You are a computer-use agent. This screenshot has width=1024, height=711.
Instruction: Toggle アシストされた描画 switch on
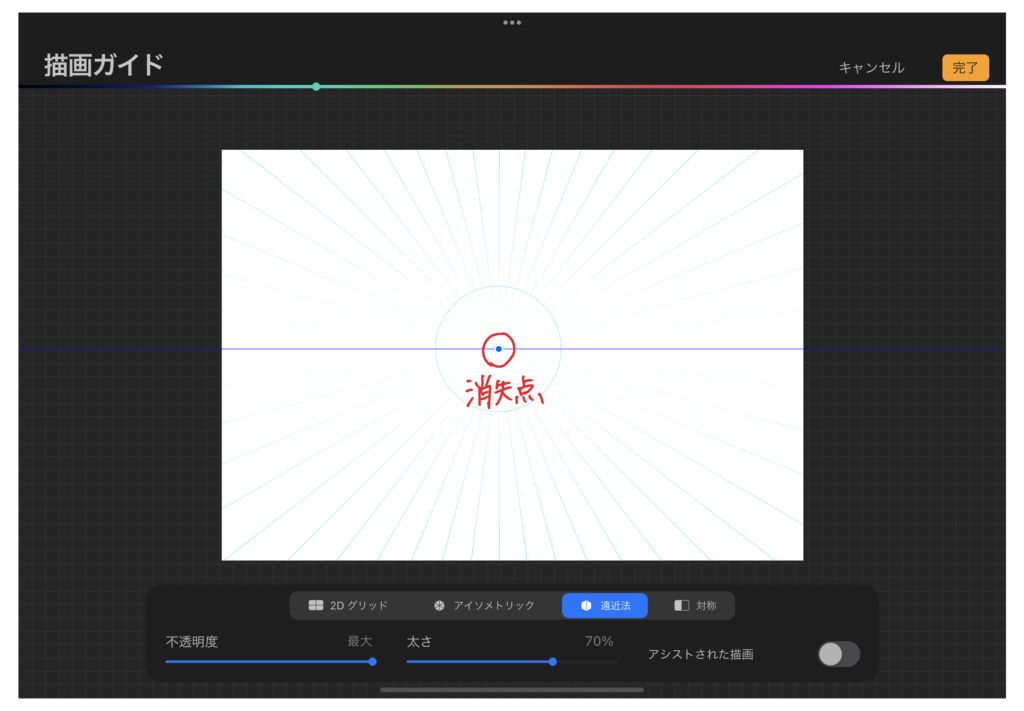(x=839, y=654)
